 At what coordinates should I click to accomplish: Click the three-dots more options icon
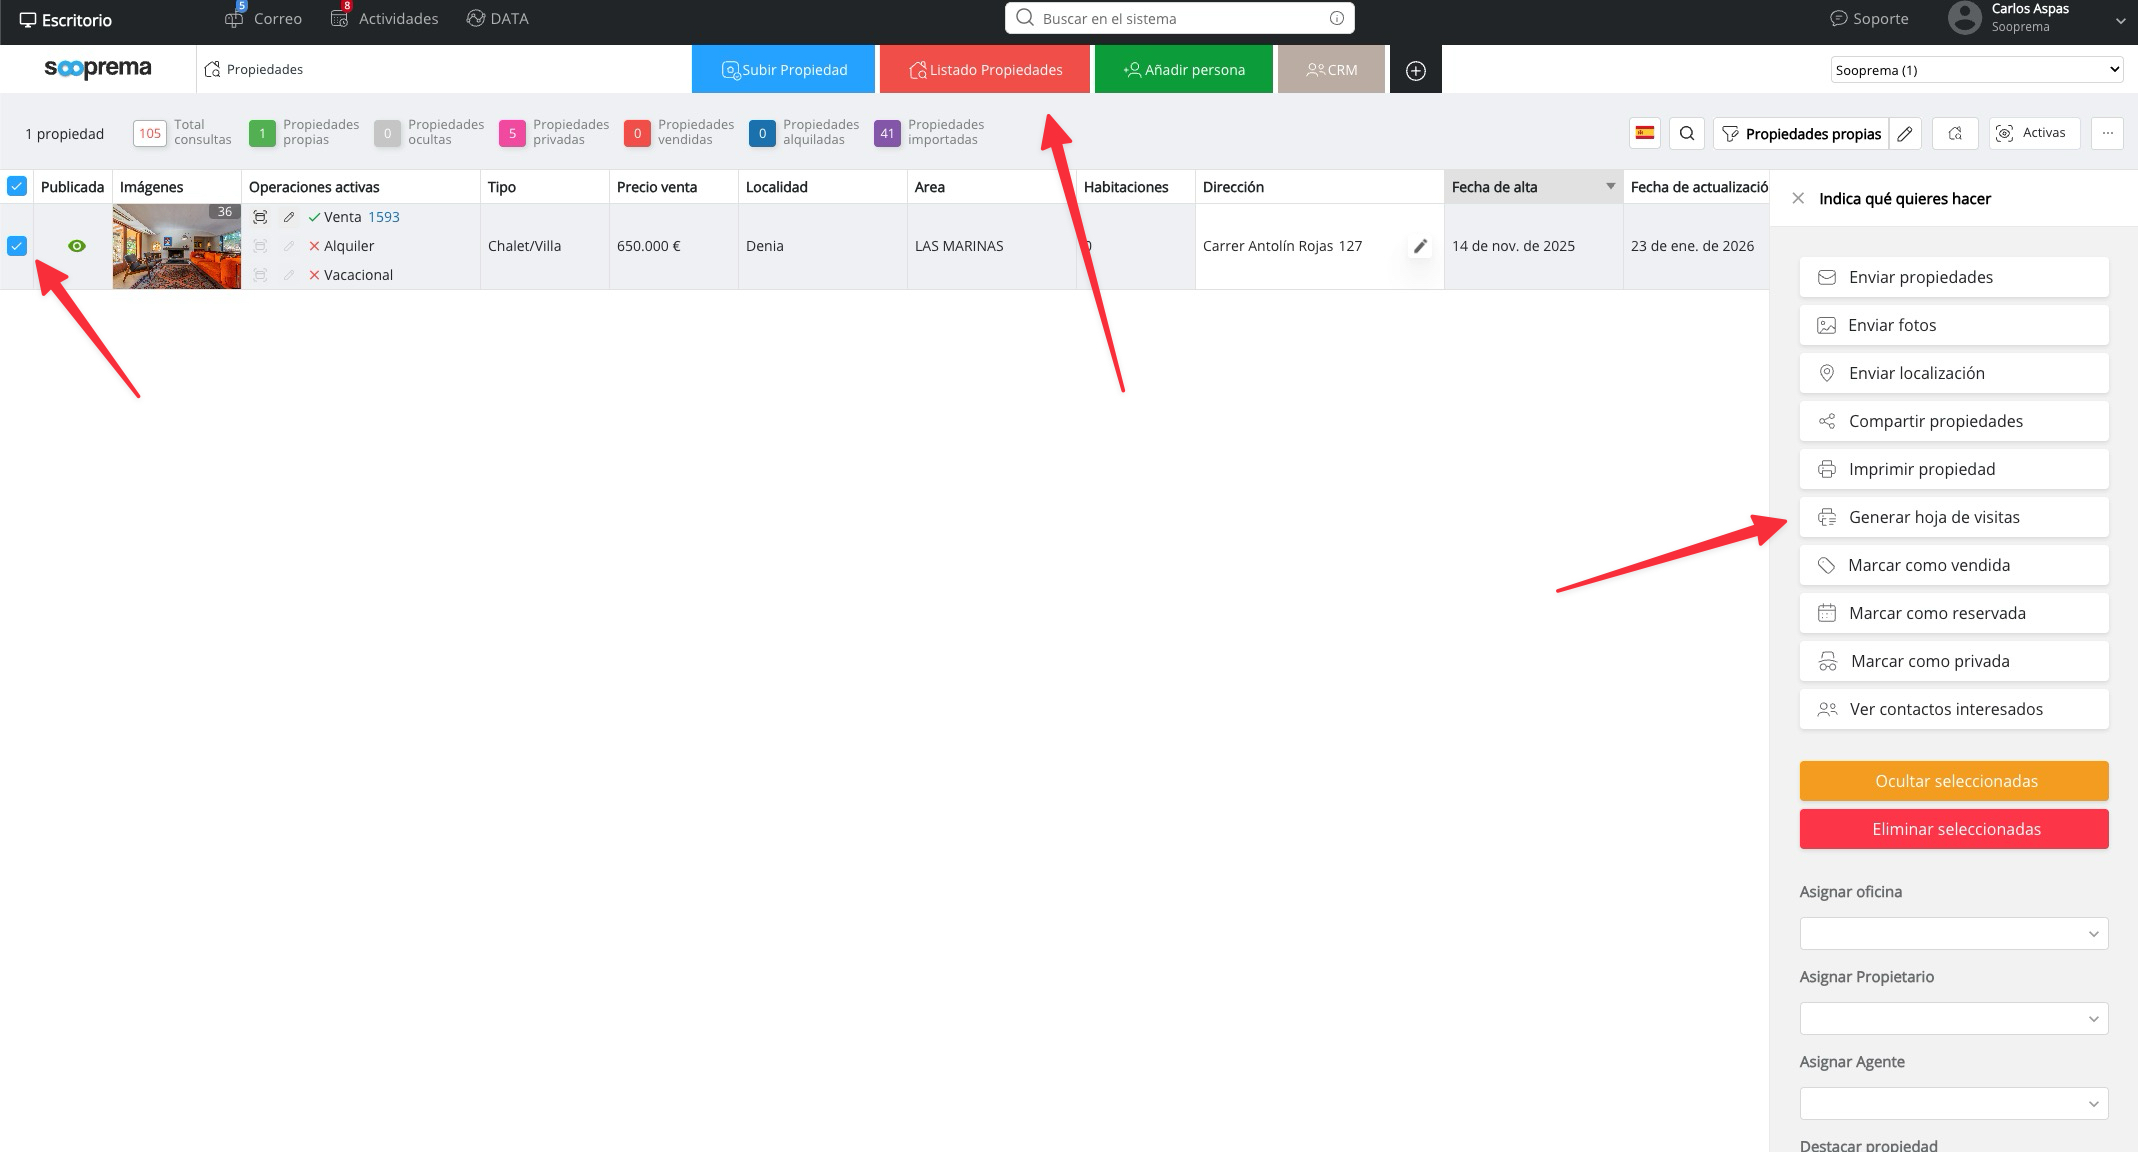pos(2107,133)
